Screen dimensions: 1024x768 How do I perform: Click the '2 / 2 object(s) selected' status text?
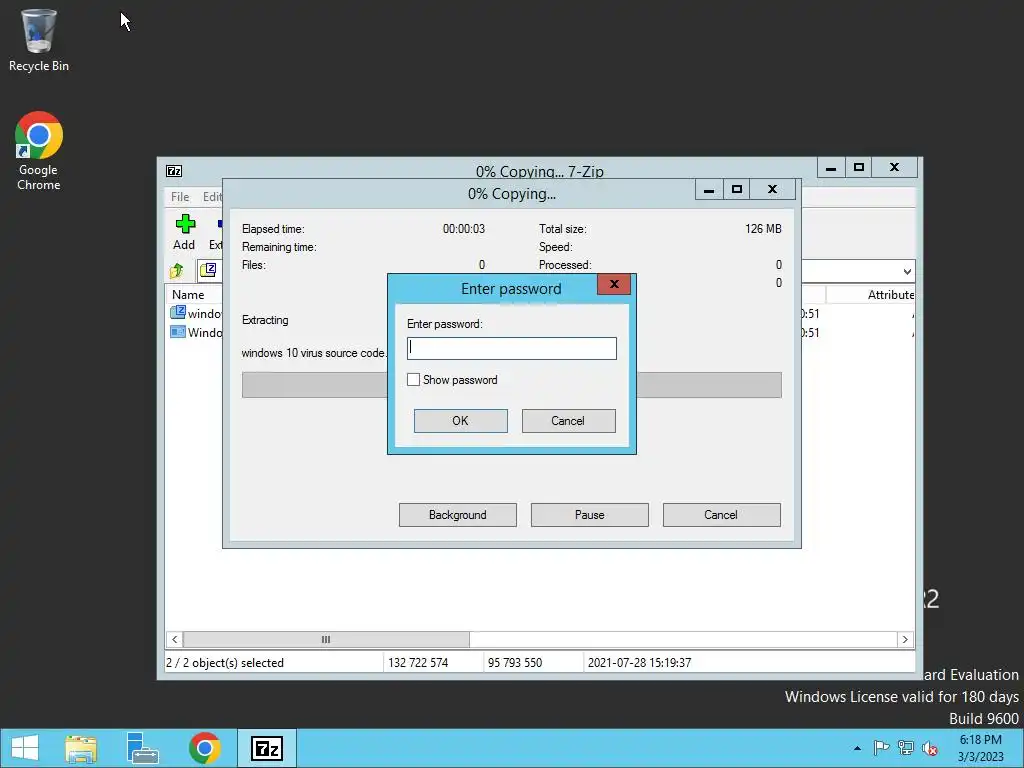coord(225,663)
